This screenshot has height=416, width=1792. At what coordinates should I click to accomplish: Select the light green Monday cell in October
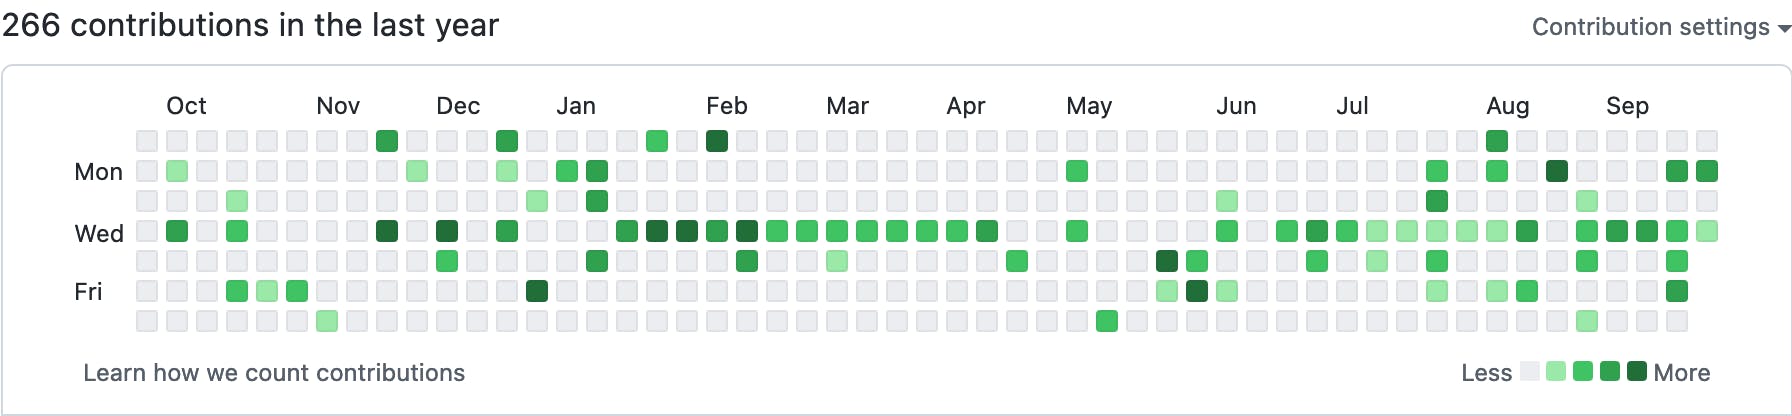click(x=177, y=171)
